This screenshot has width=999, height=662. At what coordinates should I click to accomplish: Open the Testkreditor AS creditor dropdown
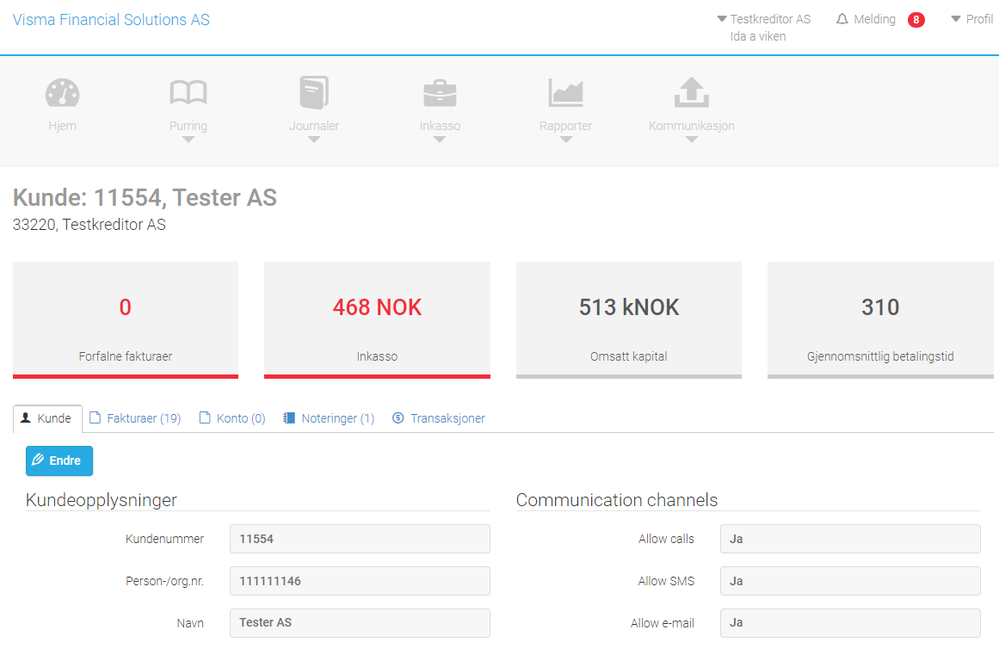[x=764, y=19]
